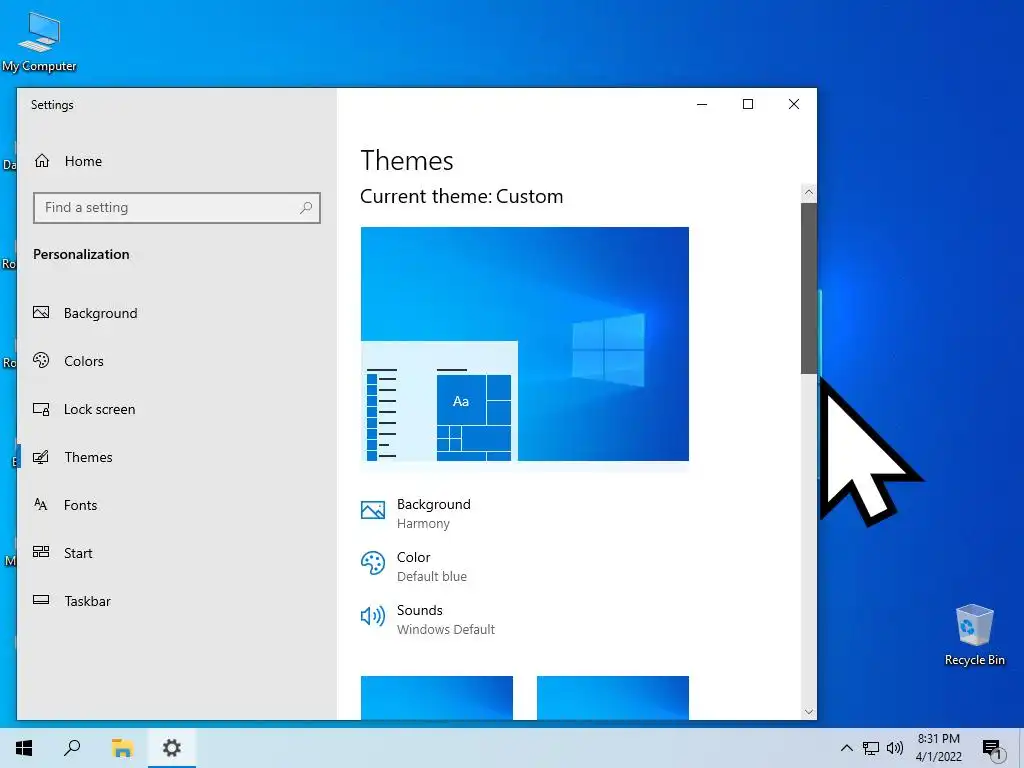Click the Themes brush icon in sidebar
Screen dimensions: 1024x768
pyautogui.click(x=41, y=457)
